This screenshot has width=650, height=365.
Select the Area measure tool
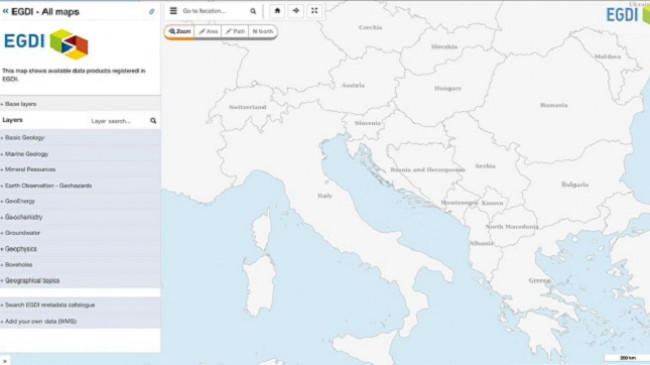(208, 32)
